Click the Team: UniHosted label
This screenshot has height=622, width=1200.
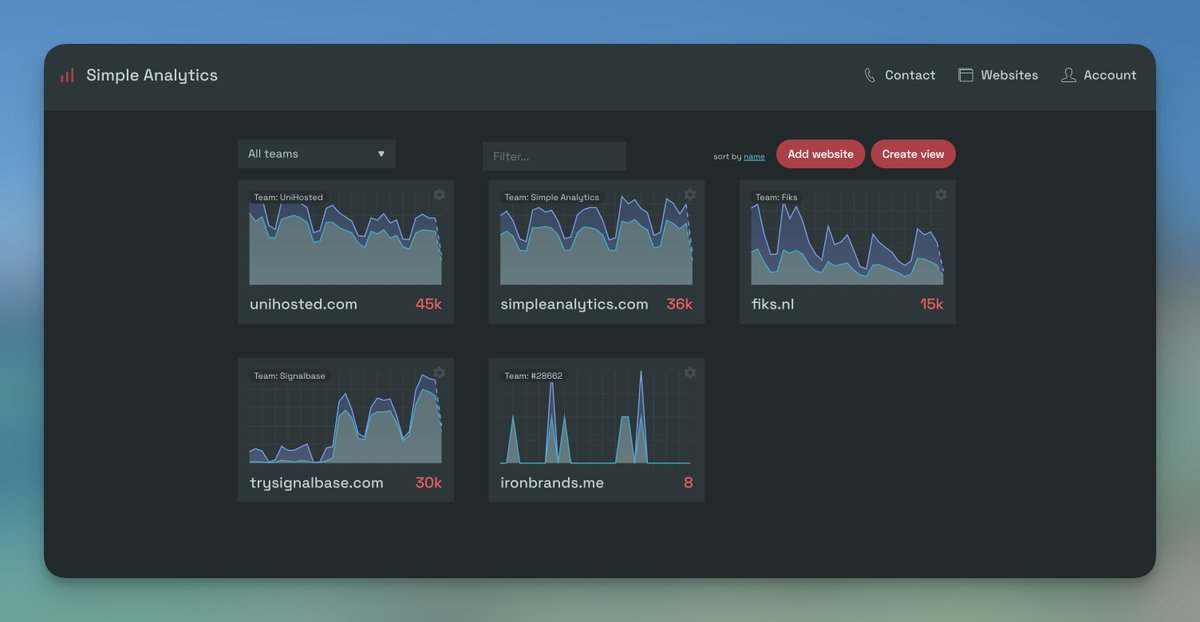[x=288, y=197]
